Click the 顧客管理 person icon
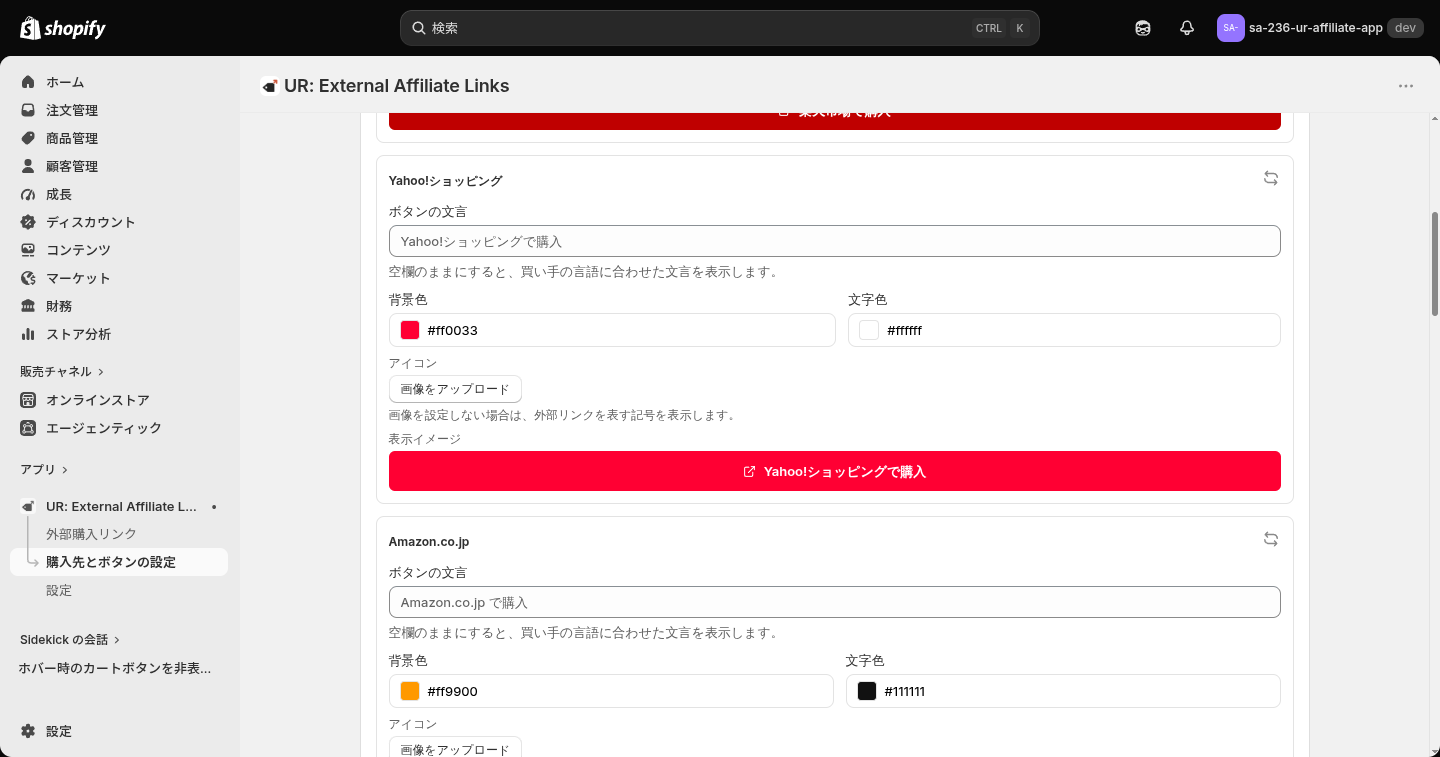The image size is (1440, 757). pos(28,166)
